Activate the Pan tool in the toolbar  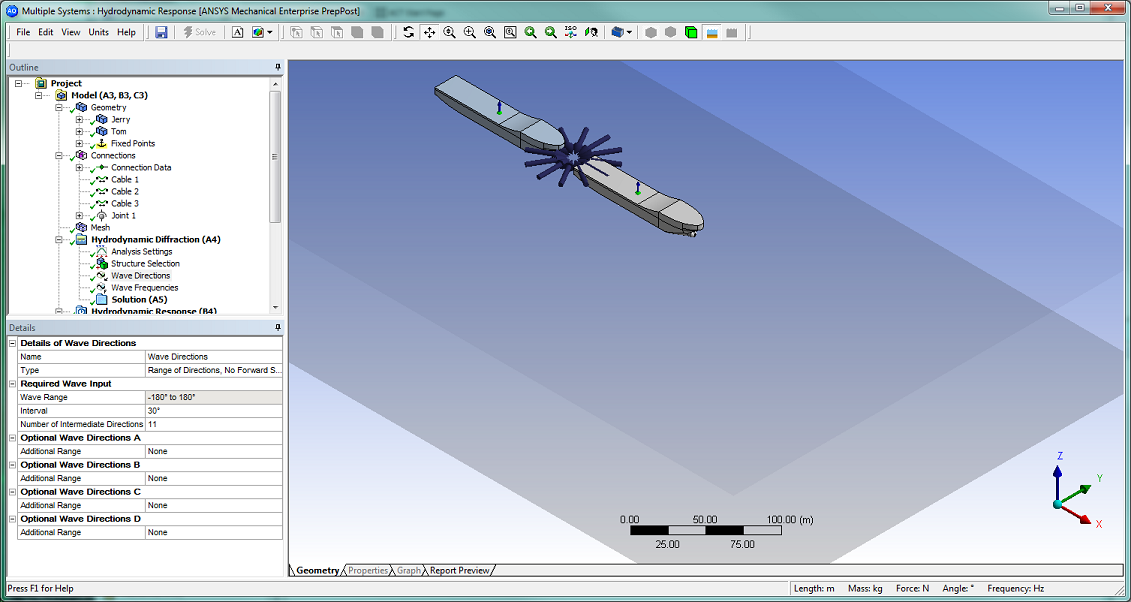coord(429,32)
